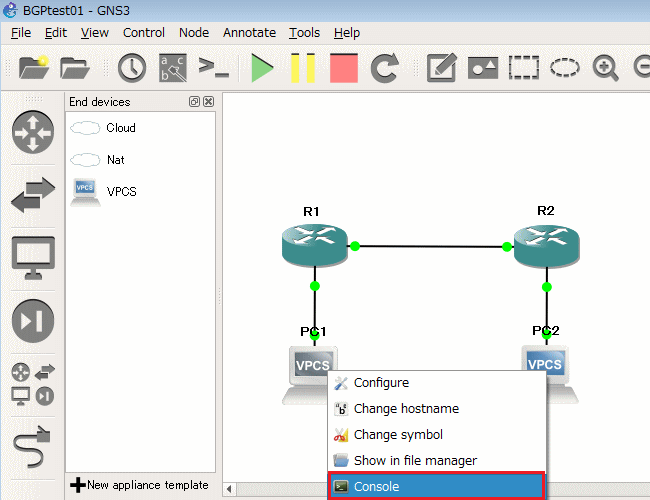Toggle show/hide interface labels icon

click(172, 68)
